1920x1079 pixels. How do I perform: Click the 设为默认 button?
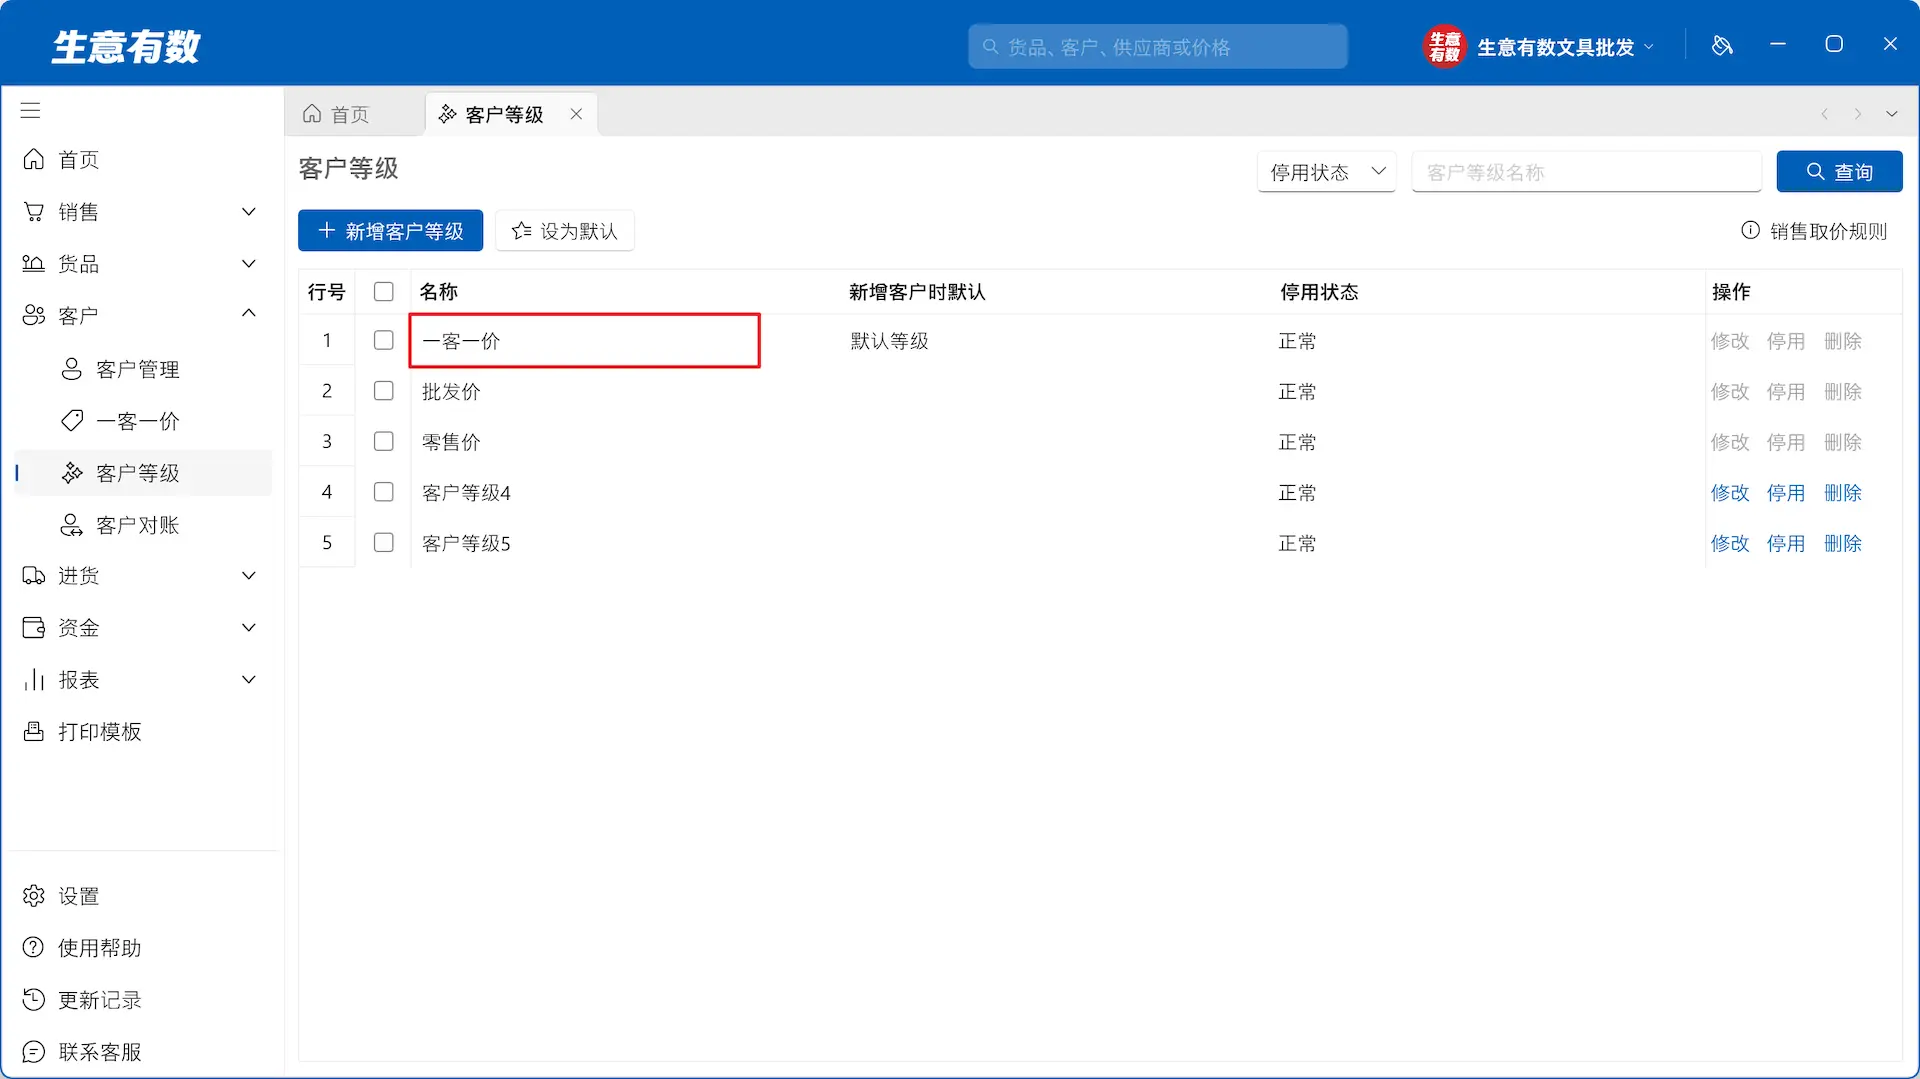click(565, 231)
